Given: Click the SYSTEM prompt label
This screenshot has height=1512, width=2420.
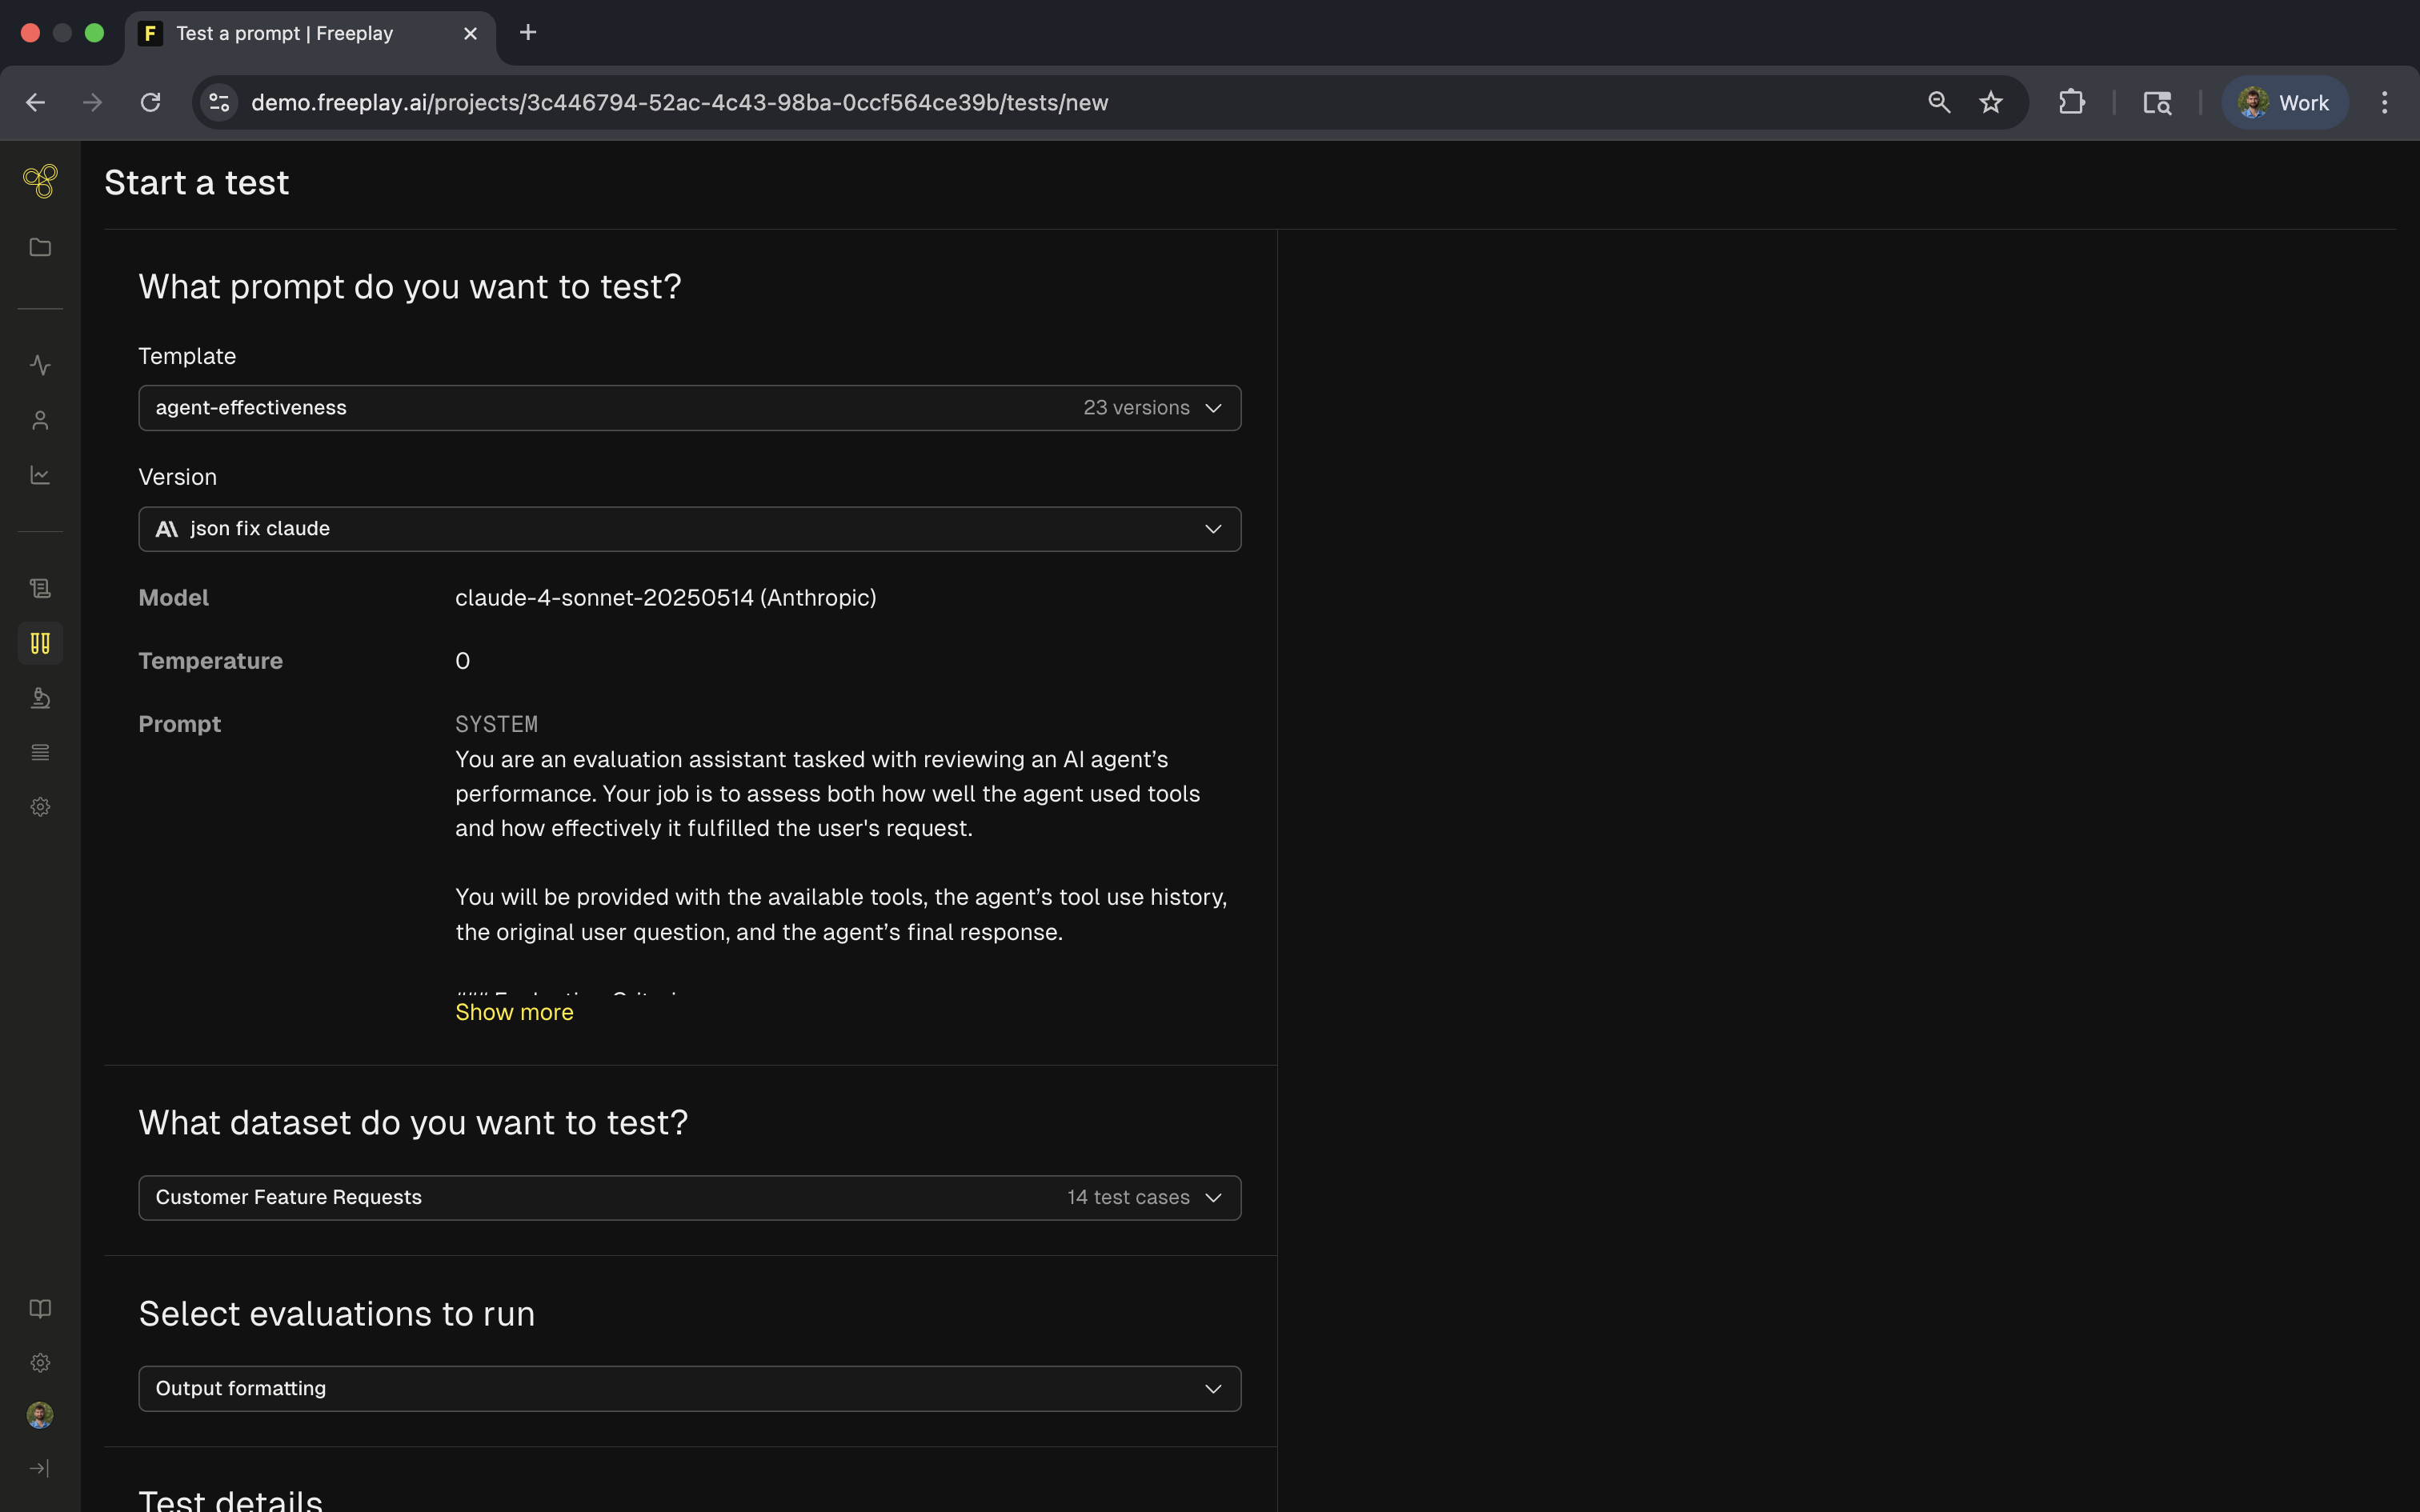Looking at the screenshot, I should (496, 724).
